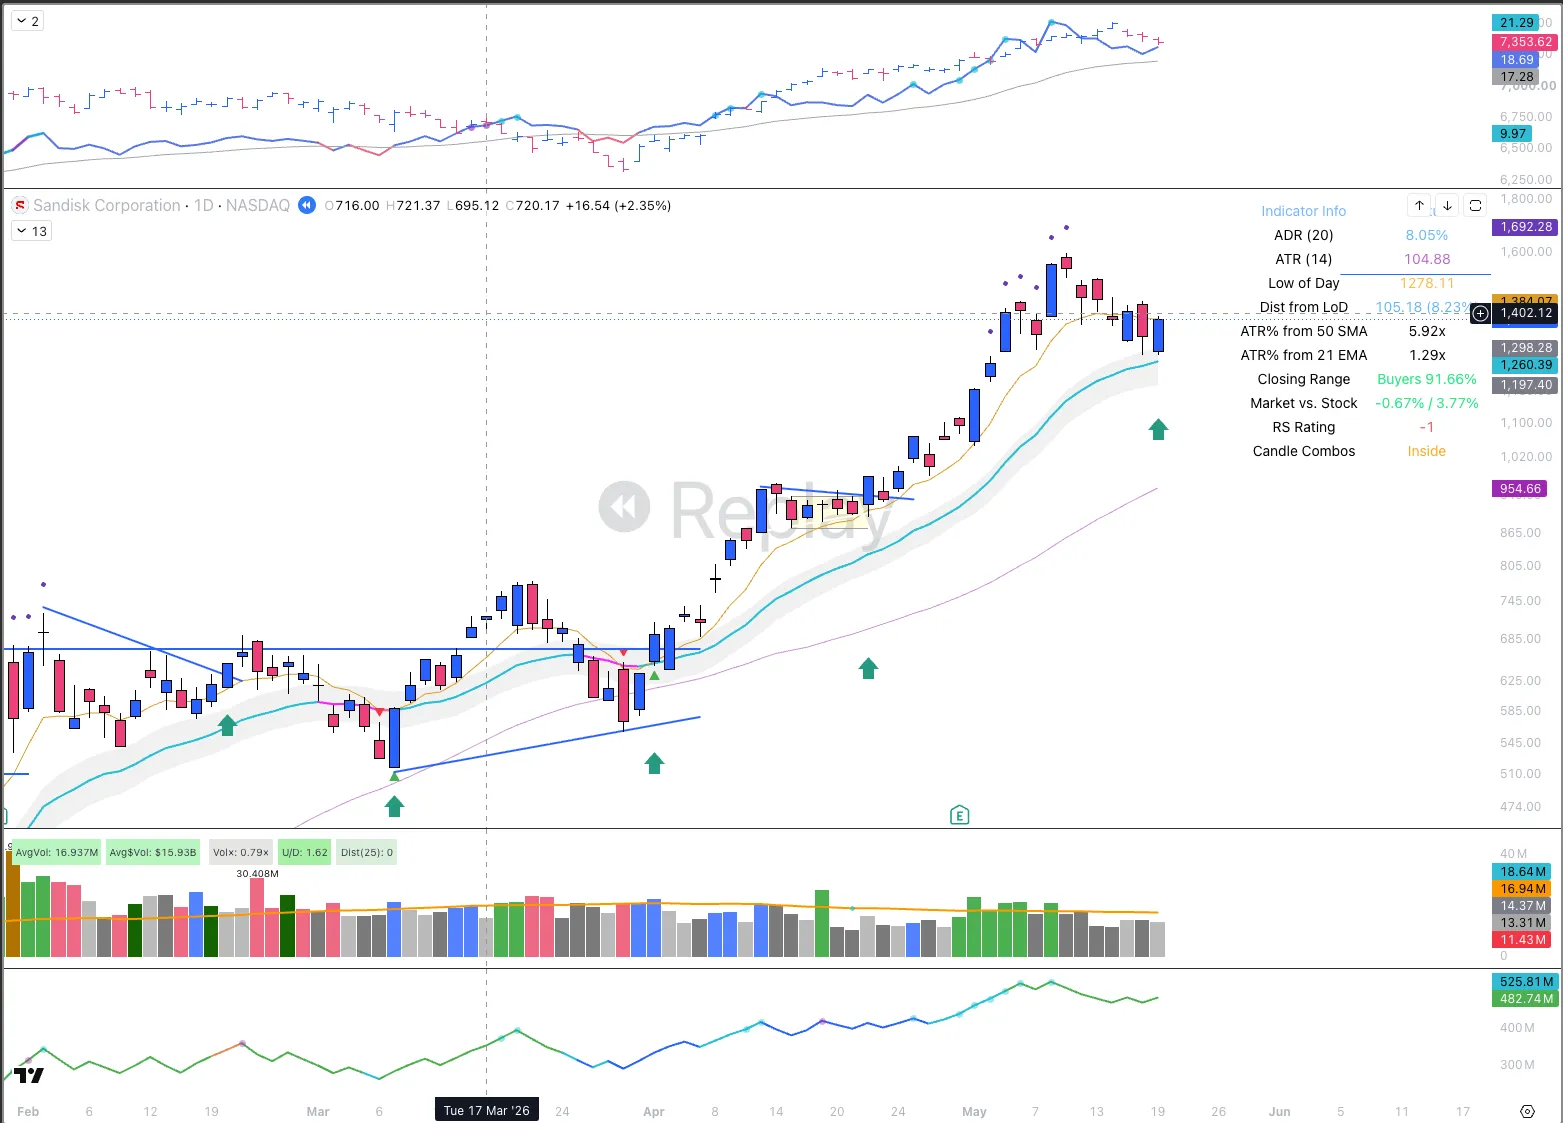
Task: Click the Tue 17 Mar '26 date label
Action: point(487,1110)
